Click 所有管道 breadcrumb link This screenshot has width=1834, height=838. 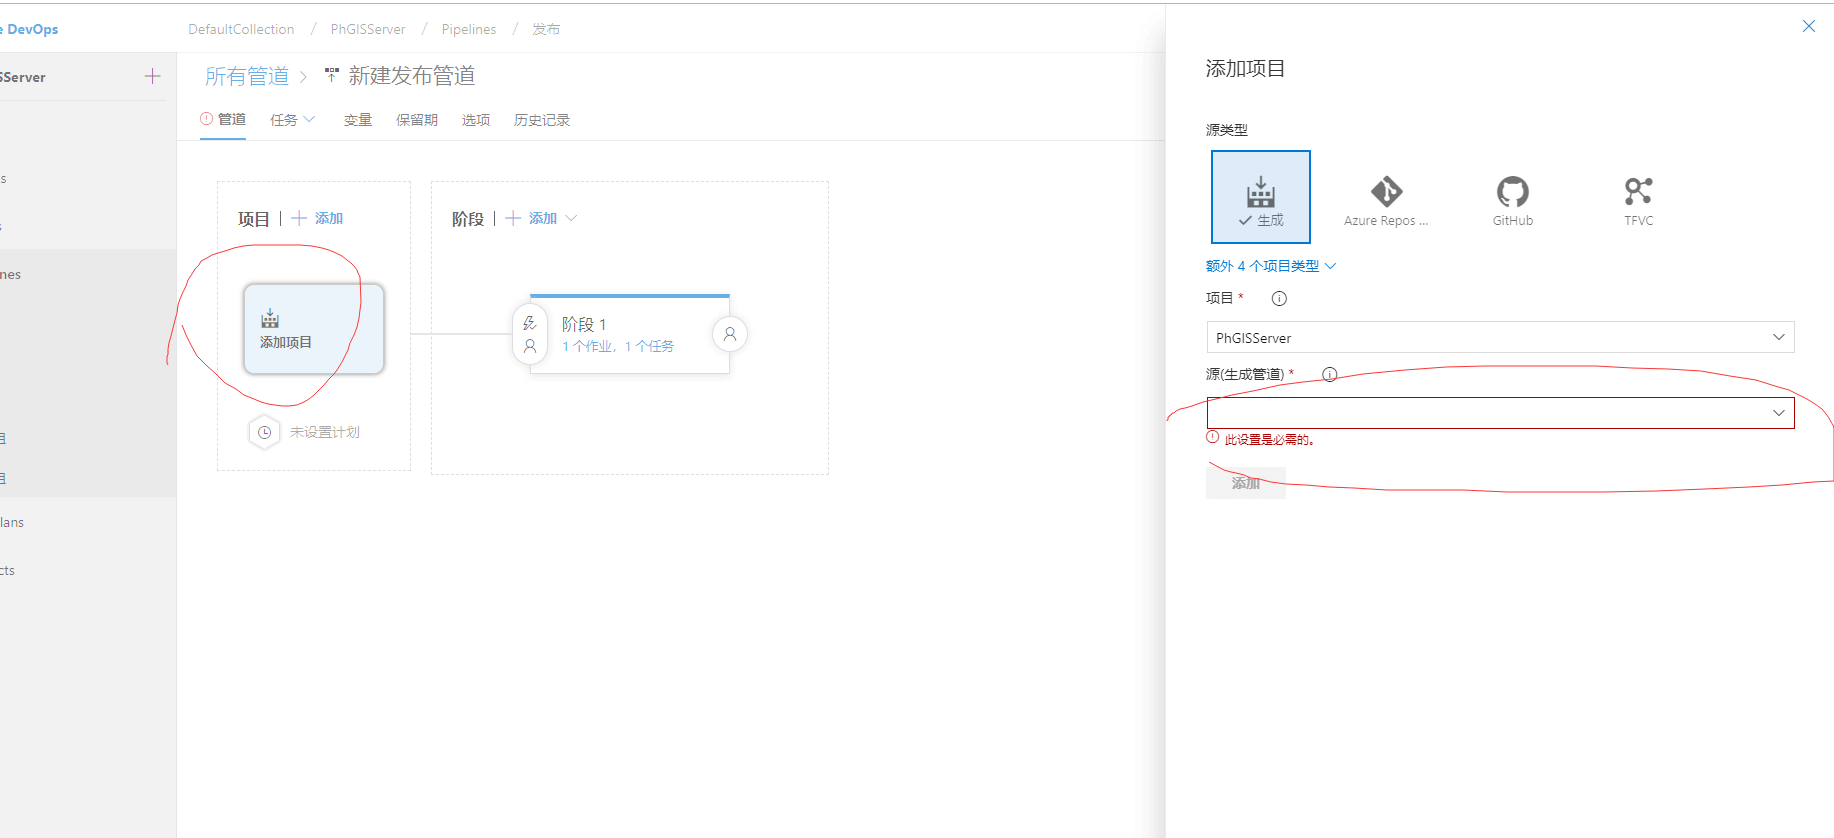click(x=246, y=76)
